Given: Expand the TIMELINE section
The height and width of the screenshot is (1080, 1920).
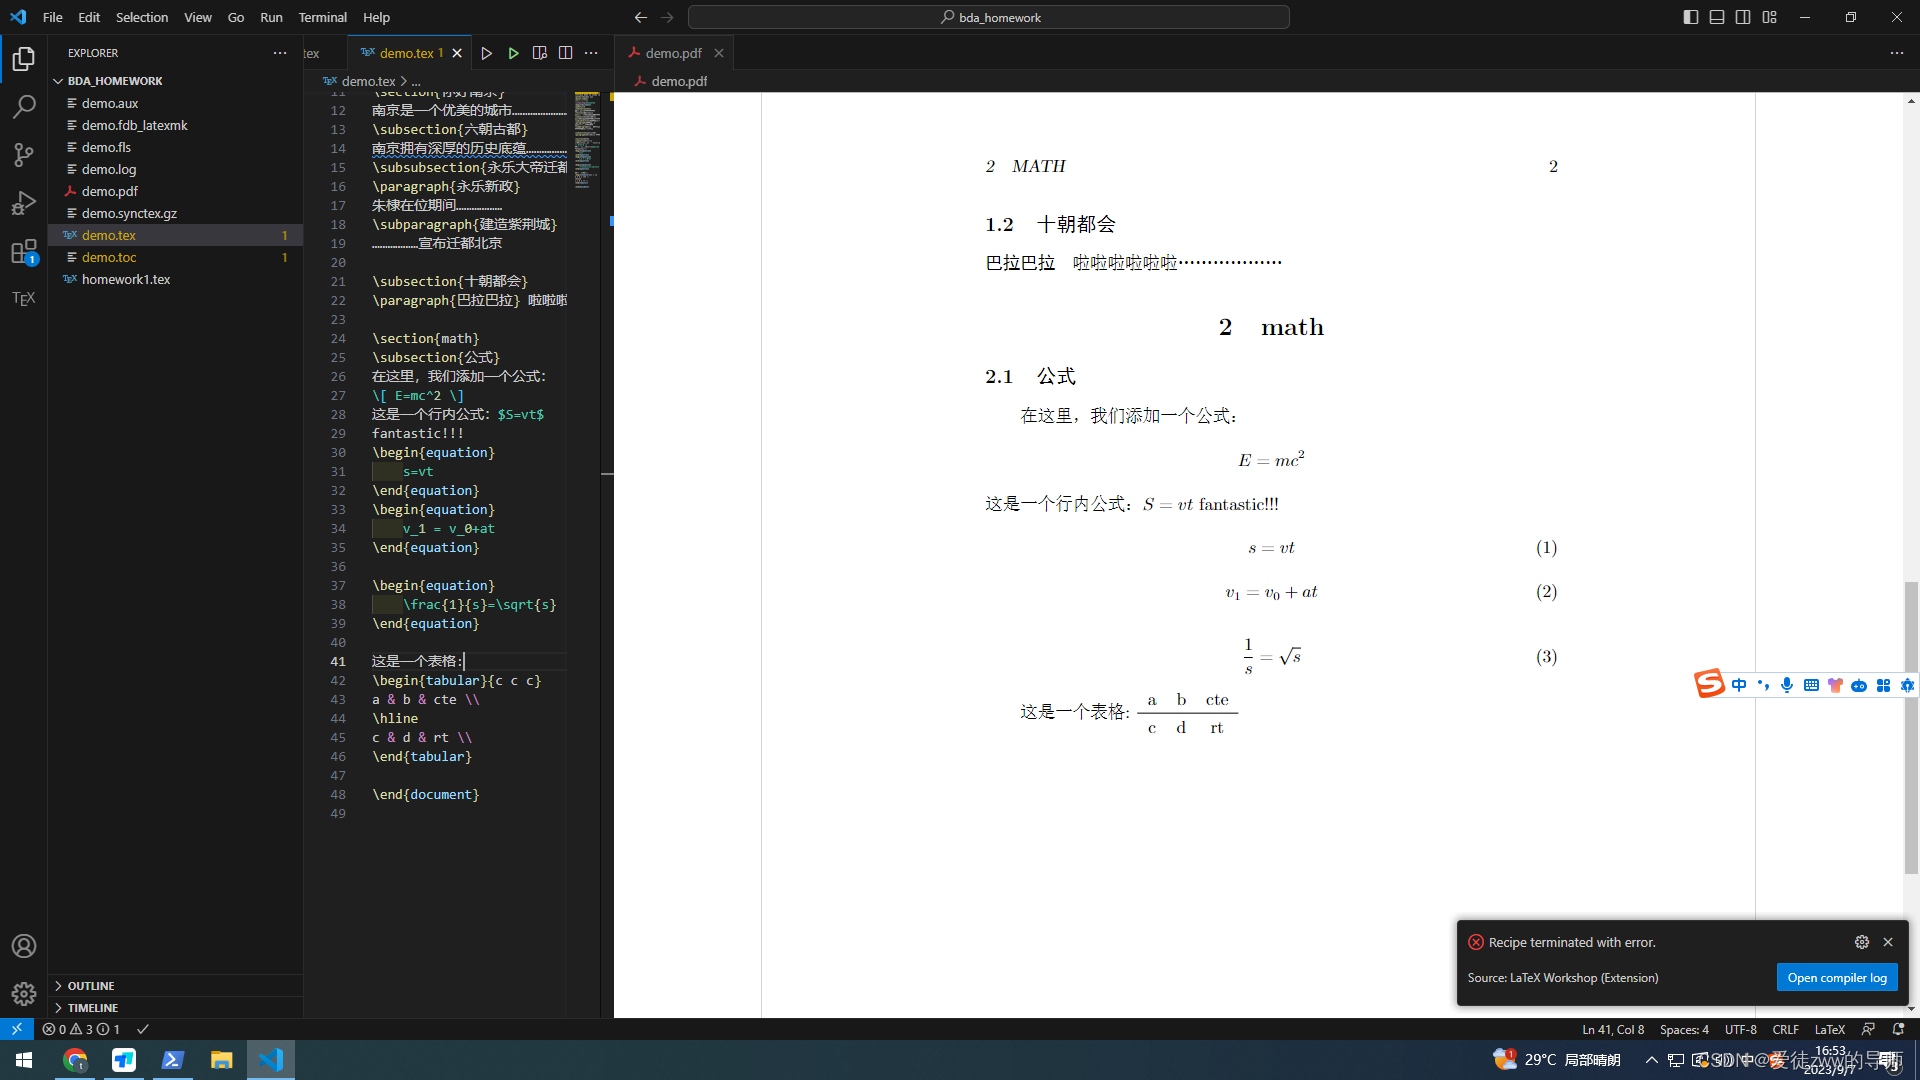Looking at the screenshot, I should click(93, 1008).
